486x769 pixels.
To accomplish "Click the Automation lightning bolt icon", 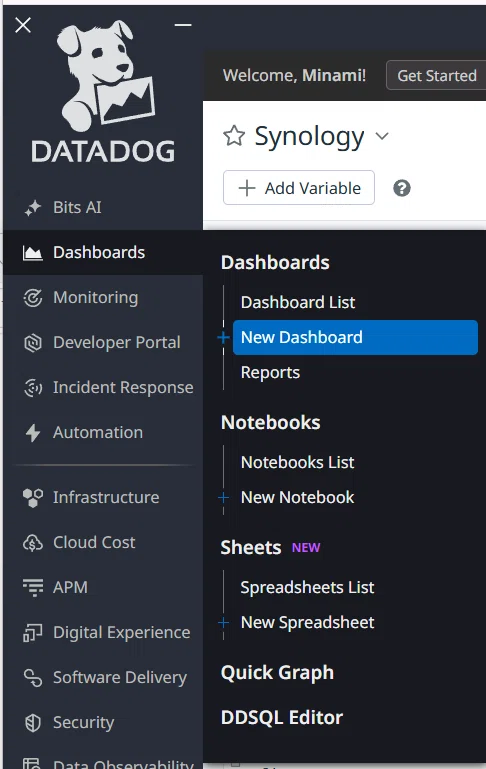I will click(33, 433).
